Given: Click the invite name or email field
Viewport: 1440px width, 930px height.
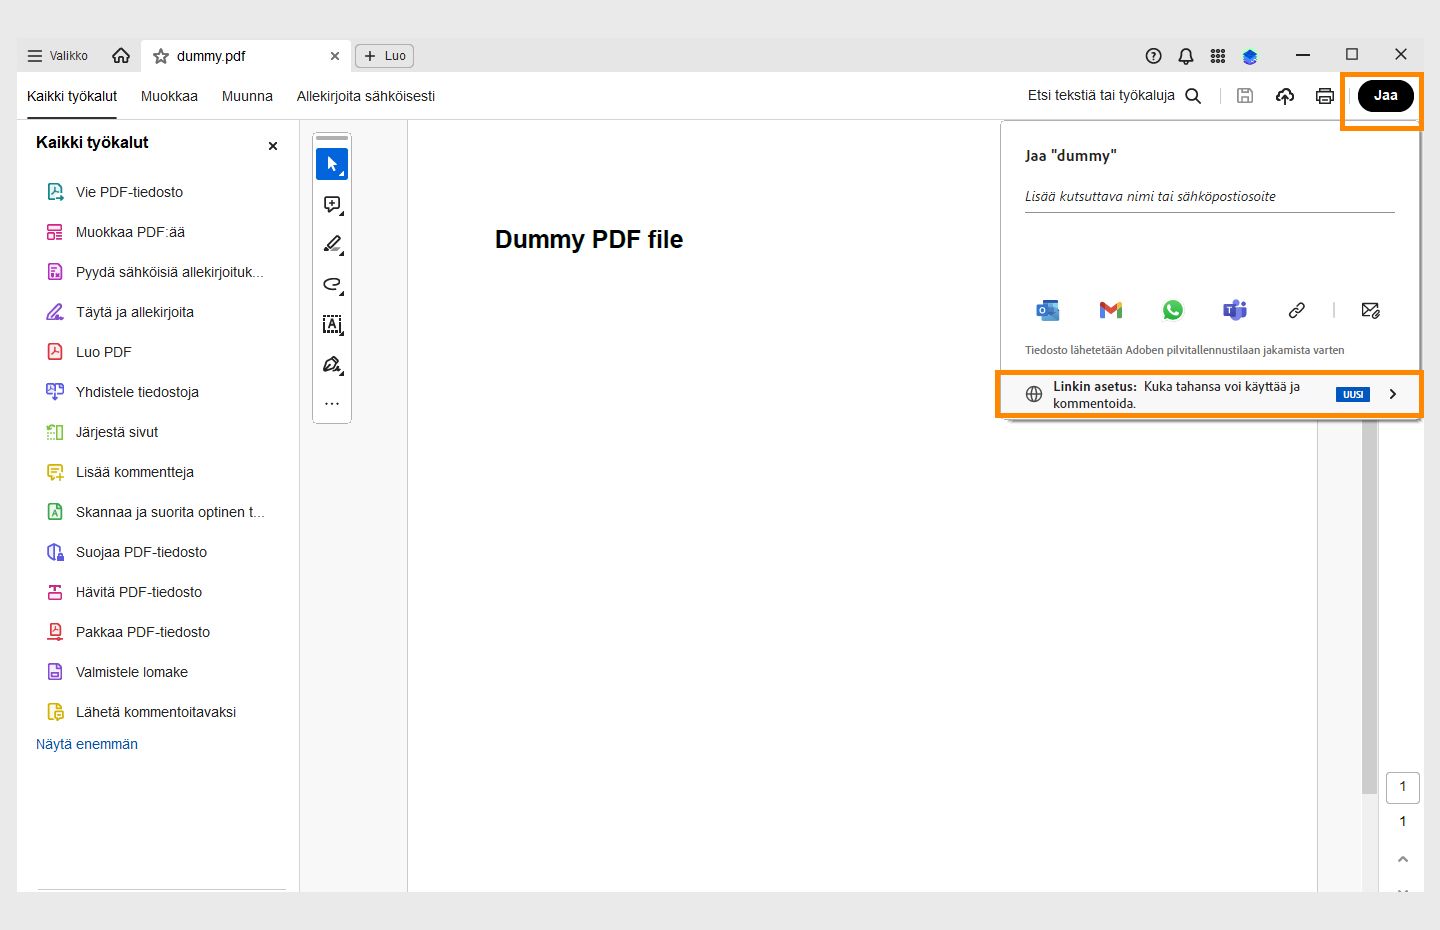Looking at the screenshot, I should 1209,197.
